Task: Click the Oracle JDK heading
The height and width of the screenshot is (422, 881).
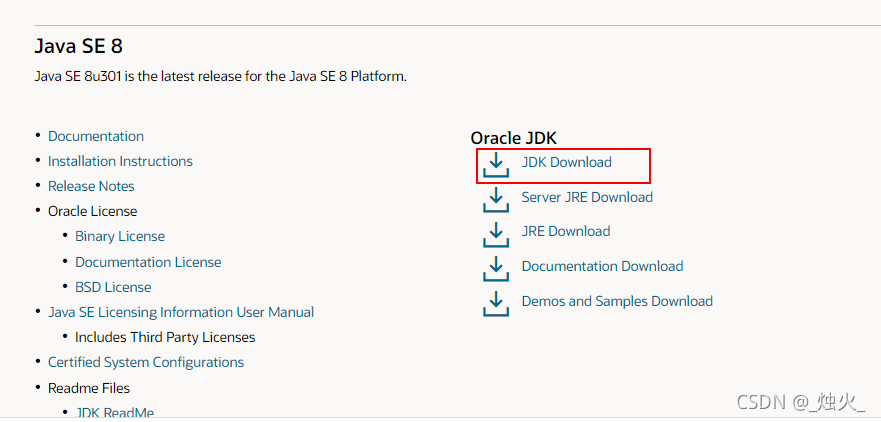Action: (x=514, y=138)
